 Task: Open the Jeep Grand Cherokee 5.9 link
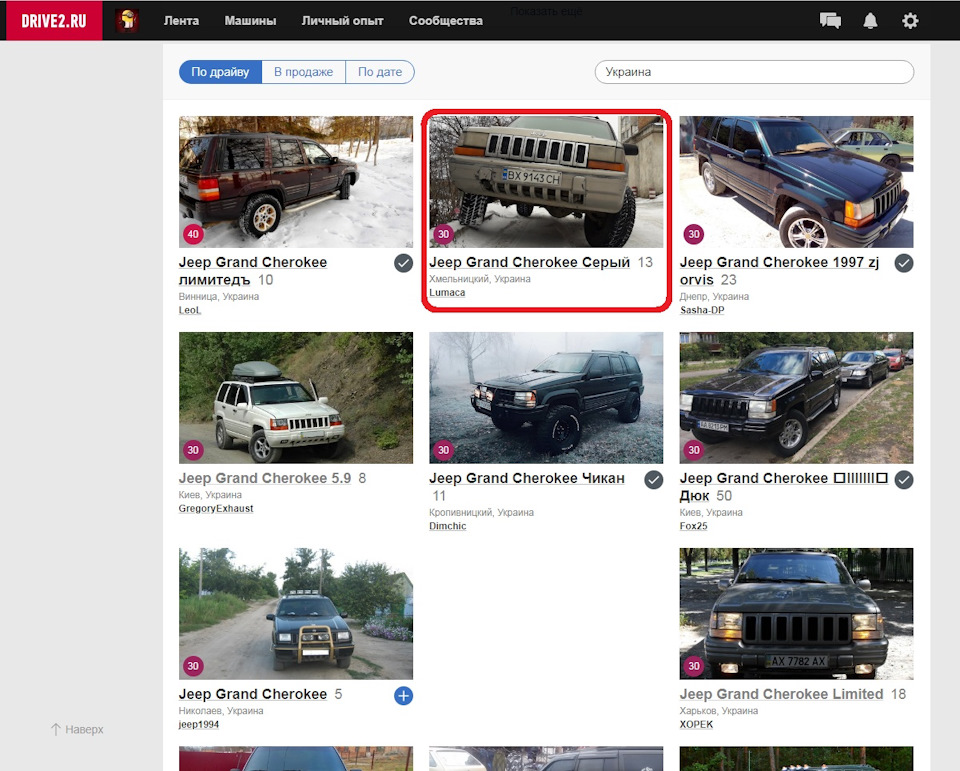[x=264, y=478]
